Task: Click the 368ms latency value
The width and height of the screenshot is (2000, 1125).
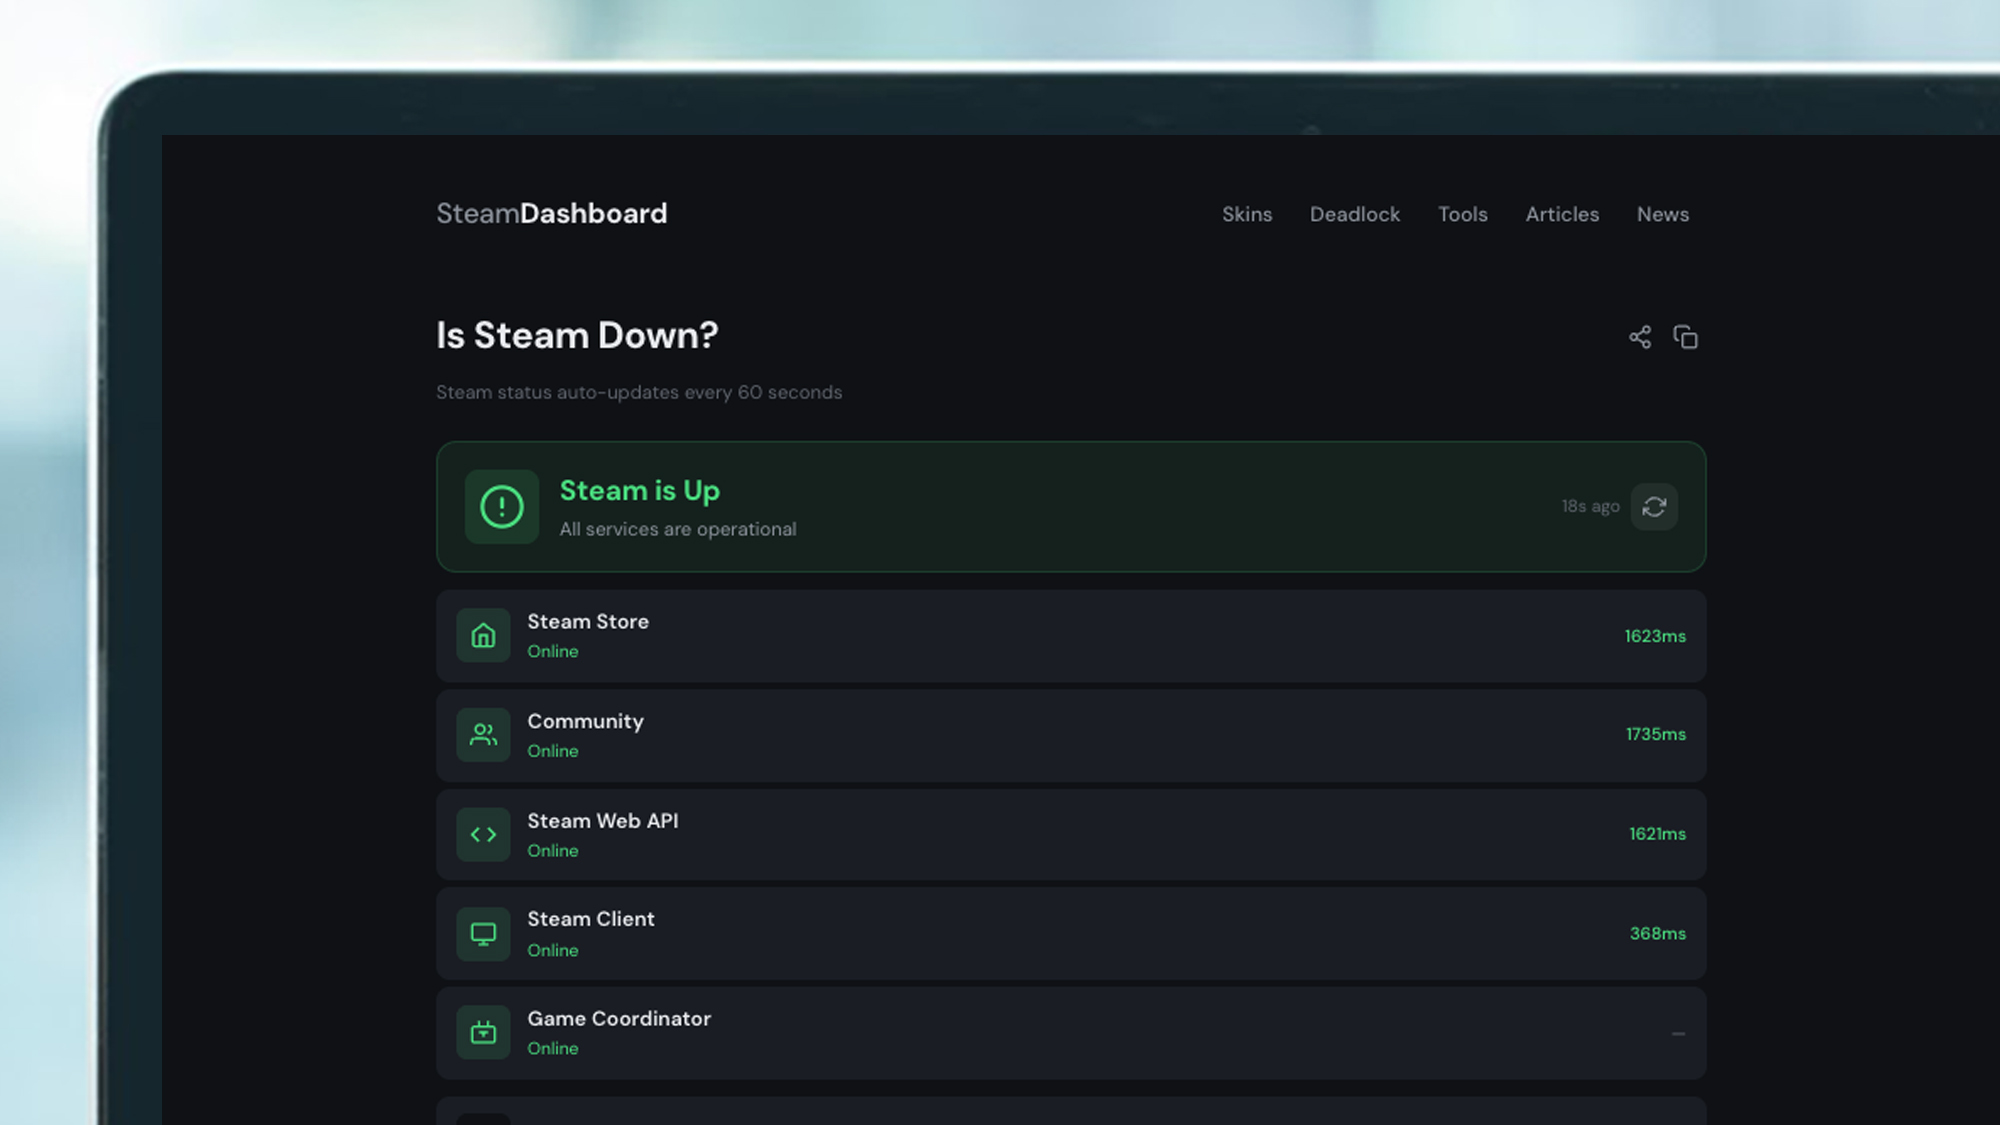Action: point(1657,933)
